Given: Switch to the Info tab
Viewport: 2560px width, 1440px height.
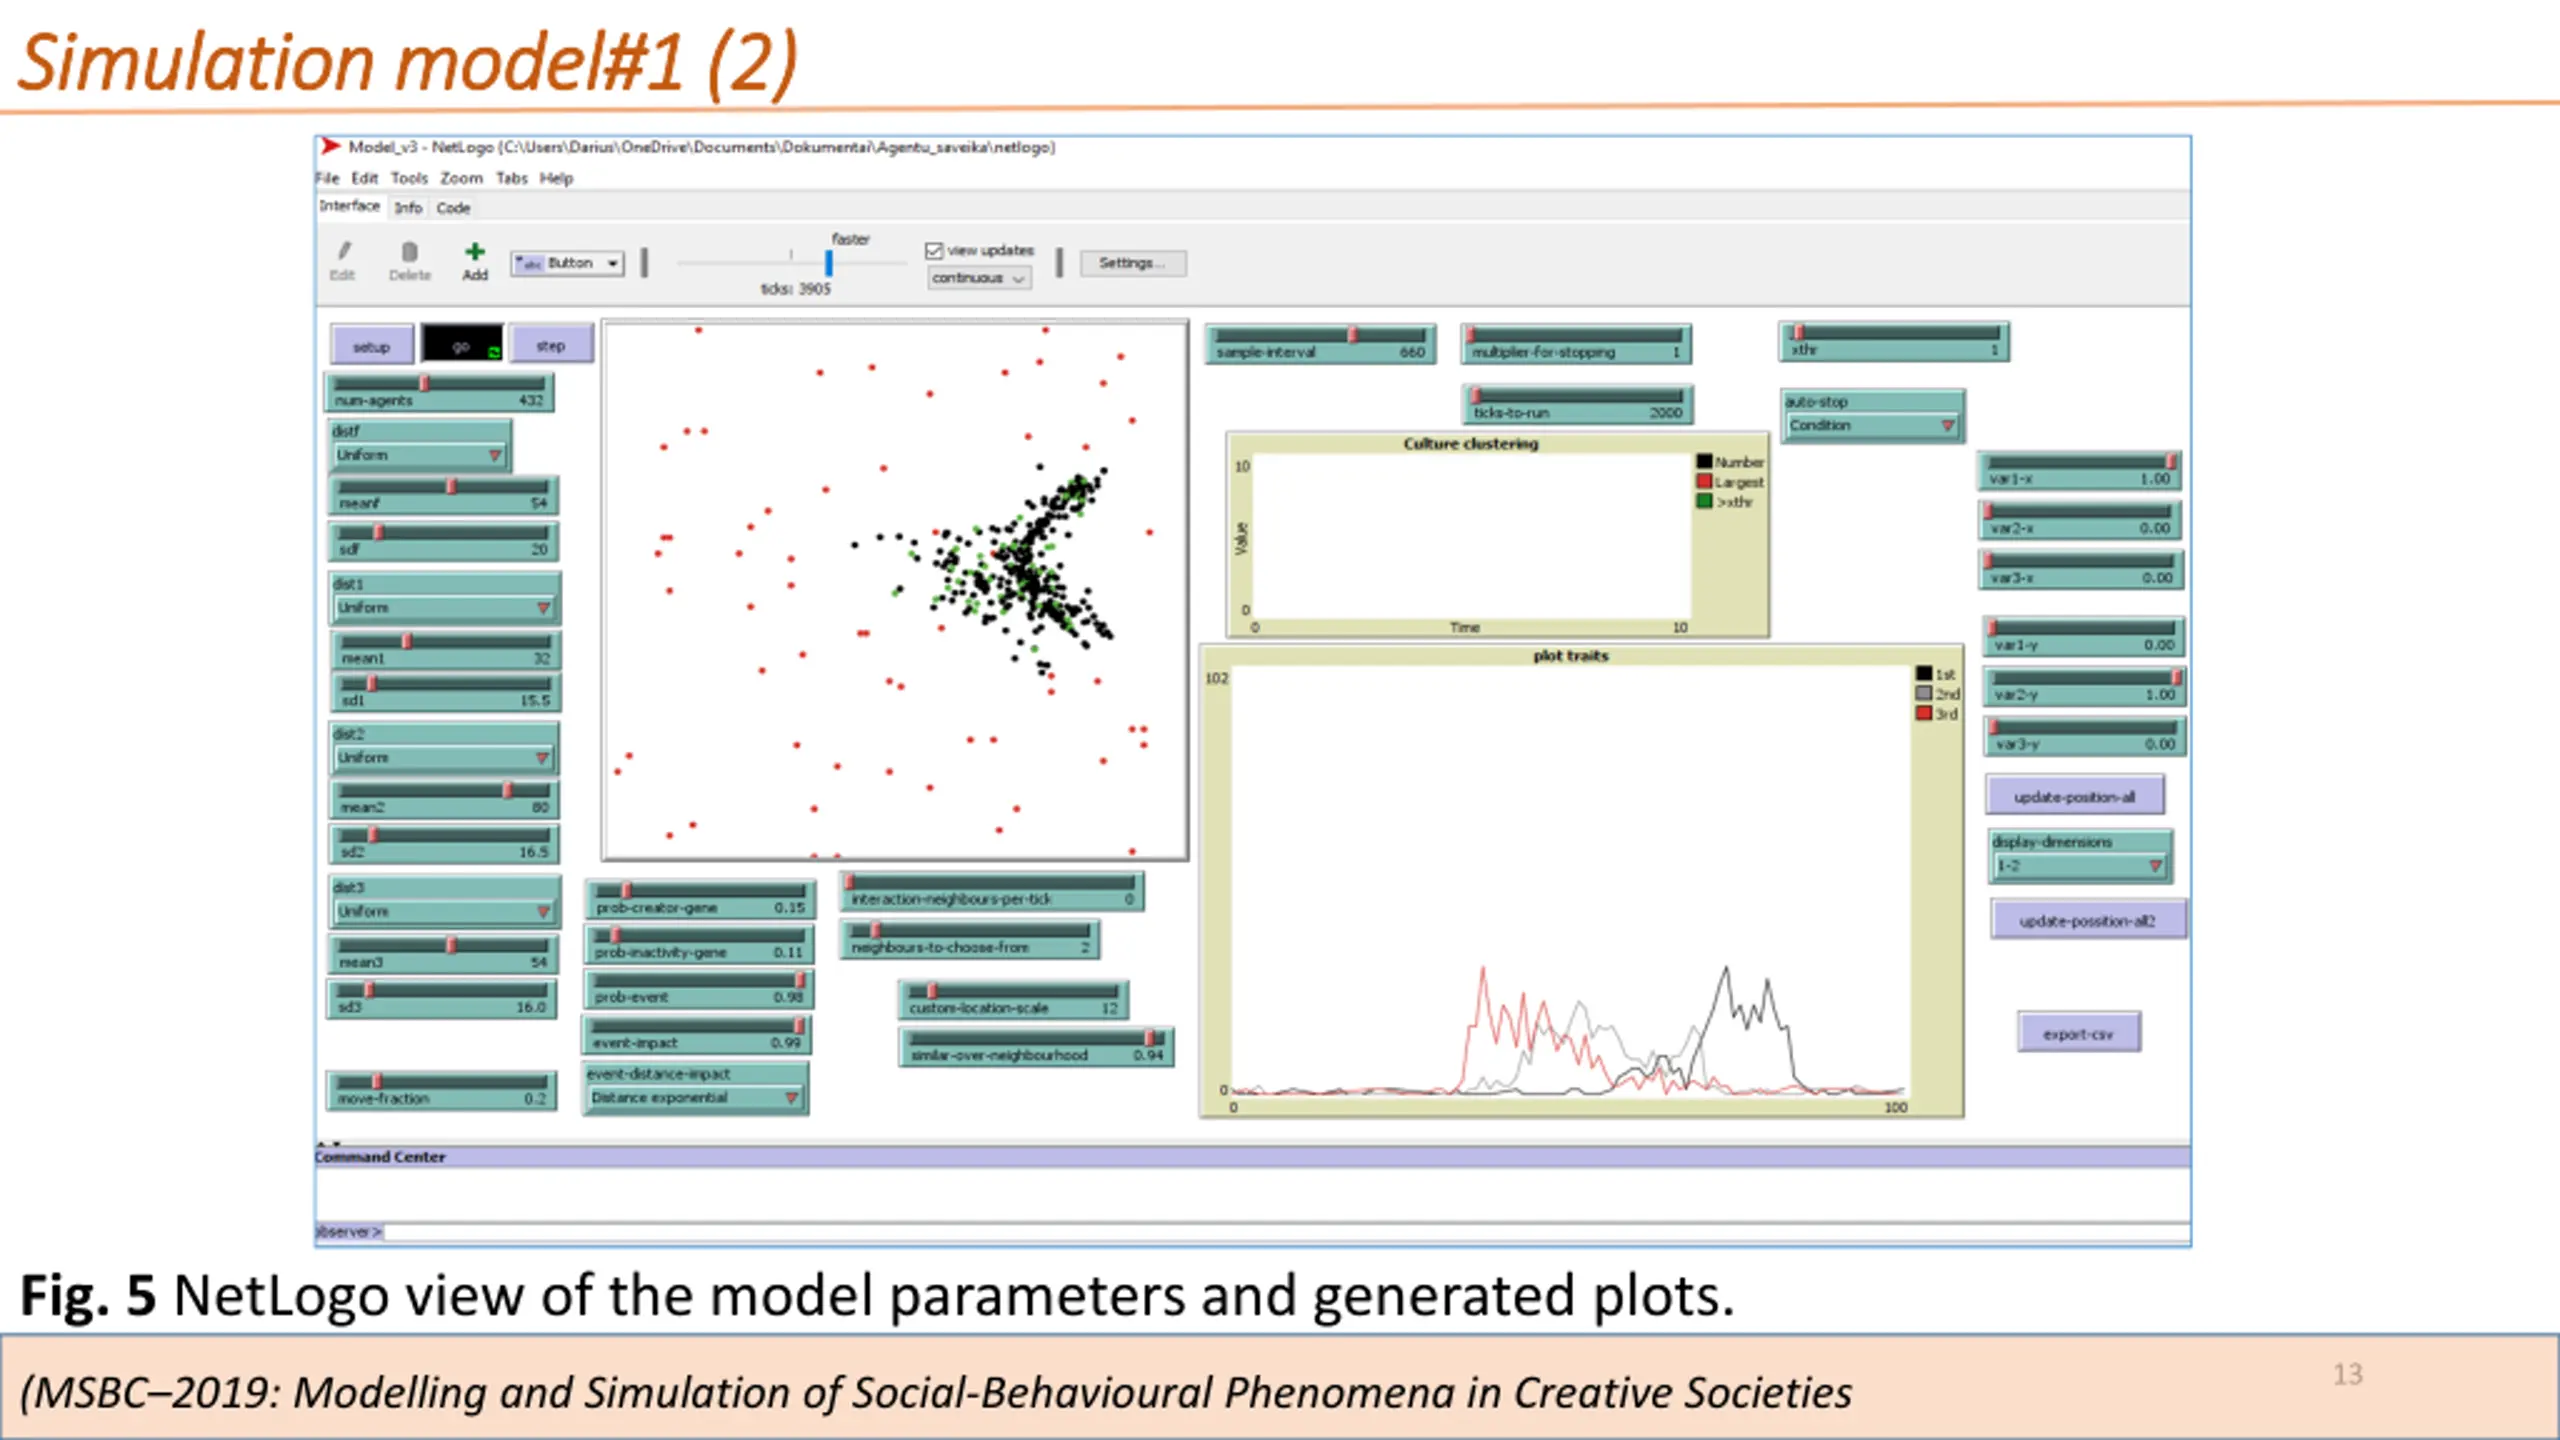Looking at the screenshot, I should (408, 208).
